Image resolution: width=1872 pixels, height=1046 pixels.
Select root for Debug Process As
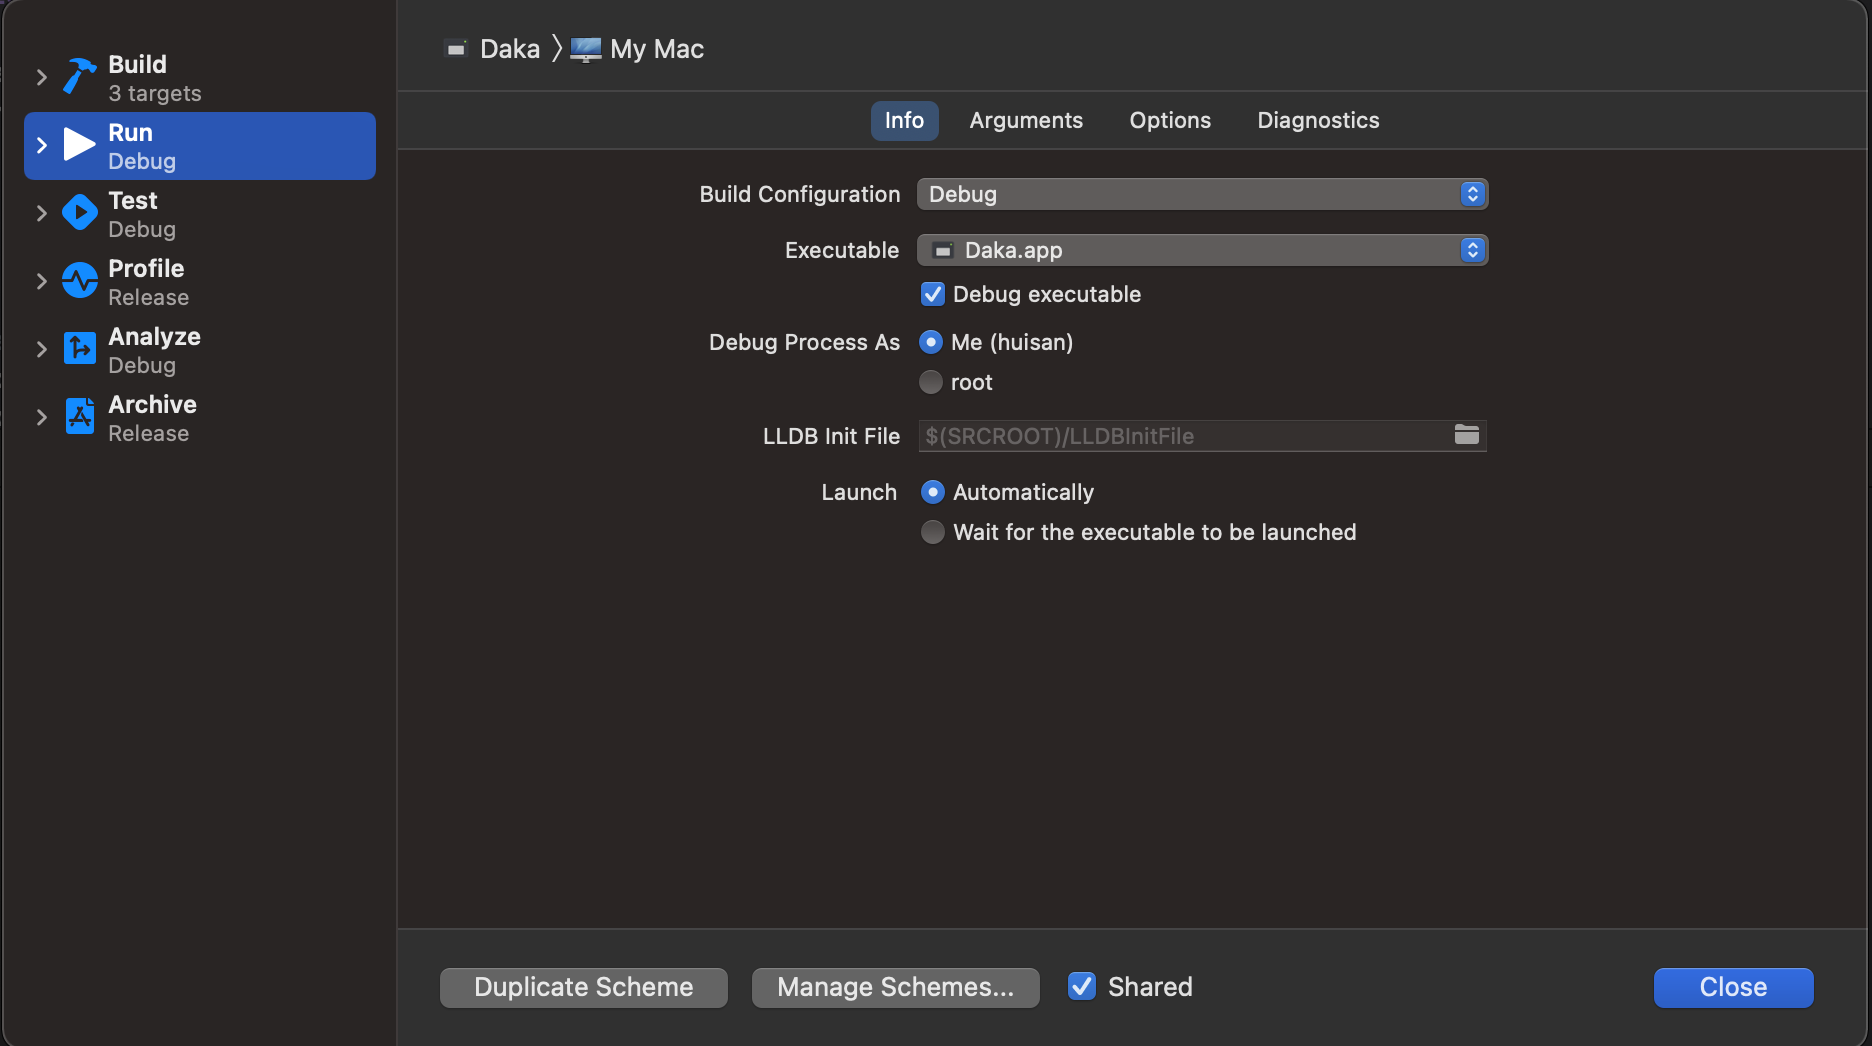point(931,382)
